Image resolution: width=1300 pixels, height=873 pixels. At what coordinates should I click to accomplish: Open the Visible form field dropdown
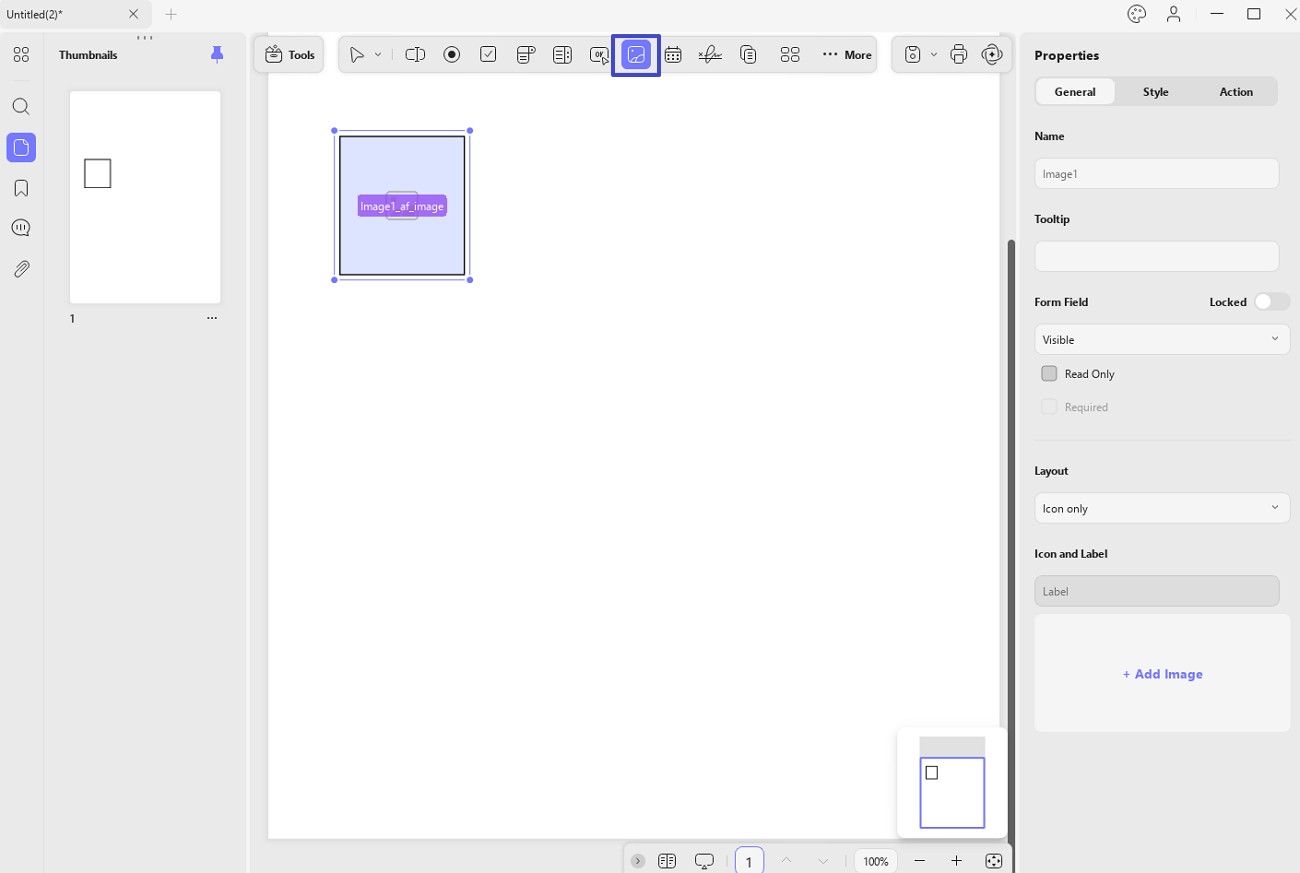tap(1162, 340)
